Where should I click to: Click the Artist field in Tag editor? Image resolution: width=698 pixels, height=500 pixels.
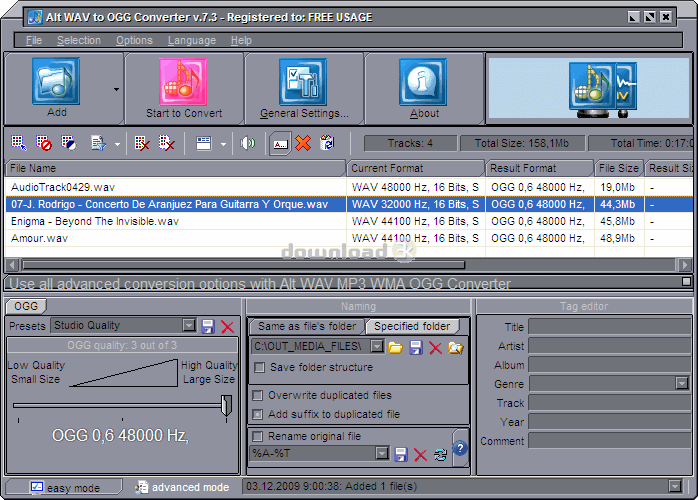(609, 346)
